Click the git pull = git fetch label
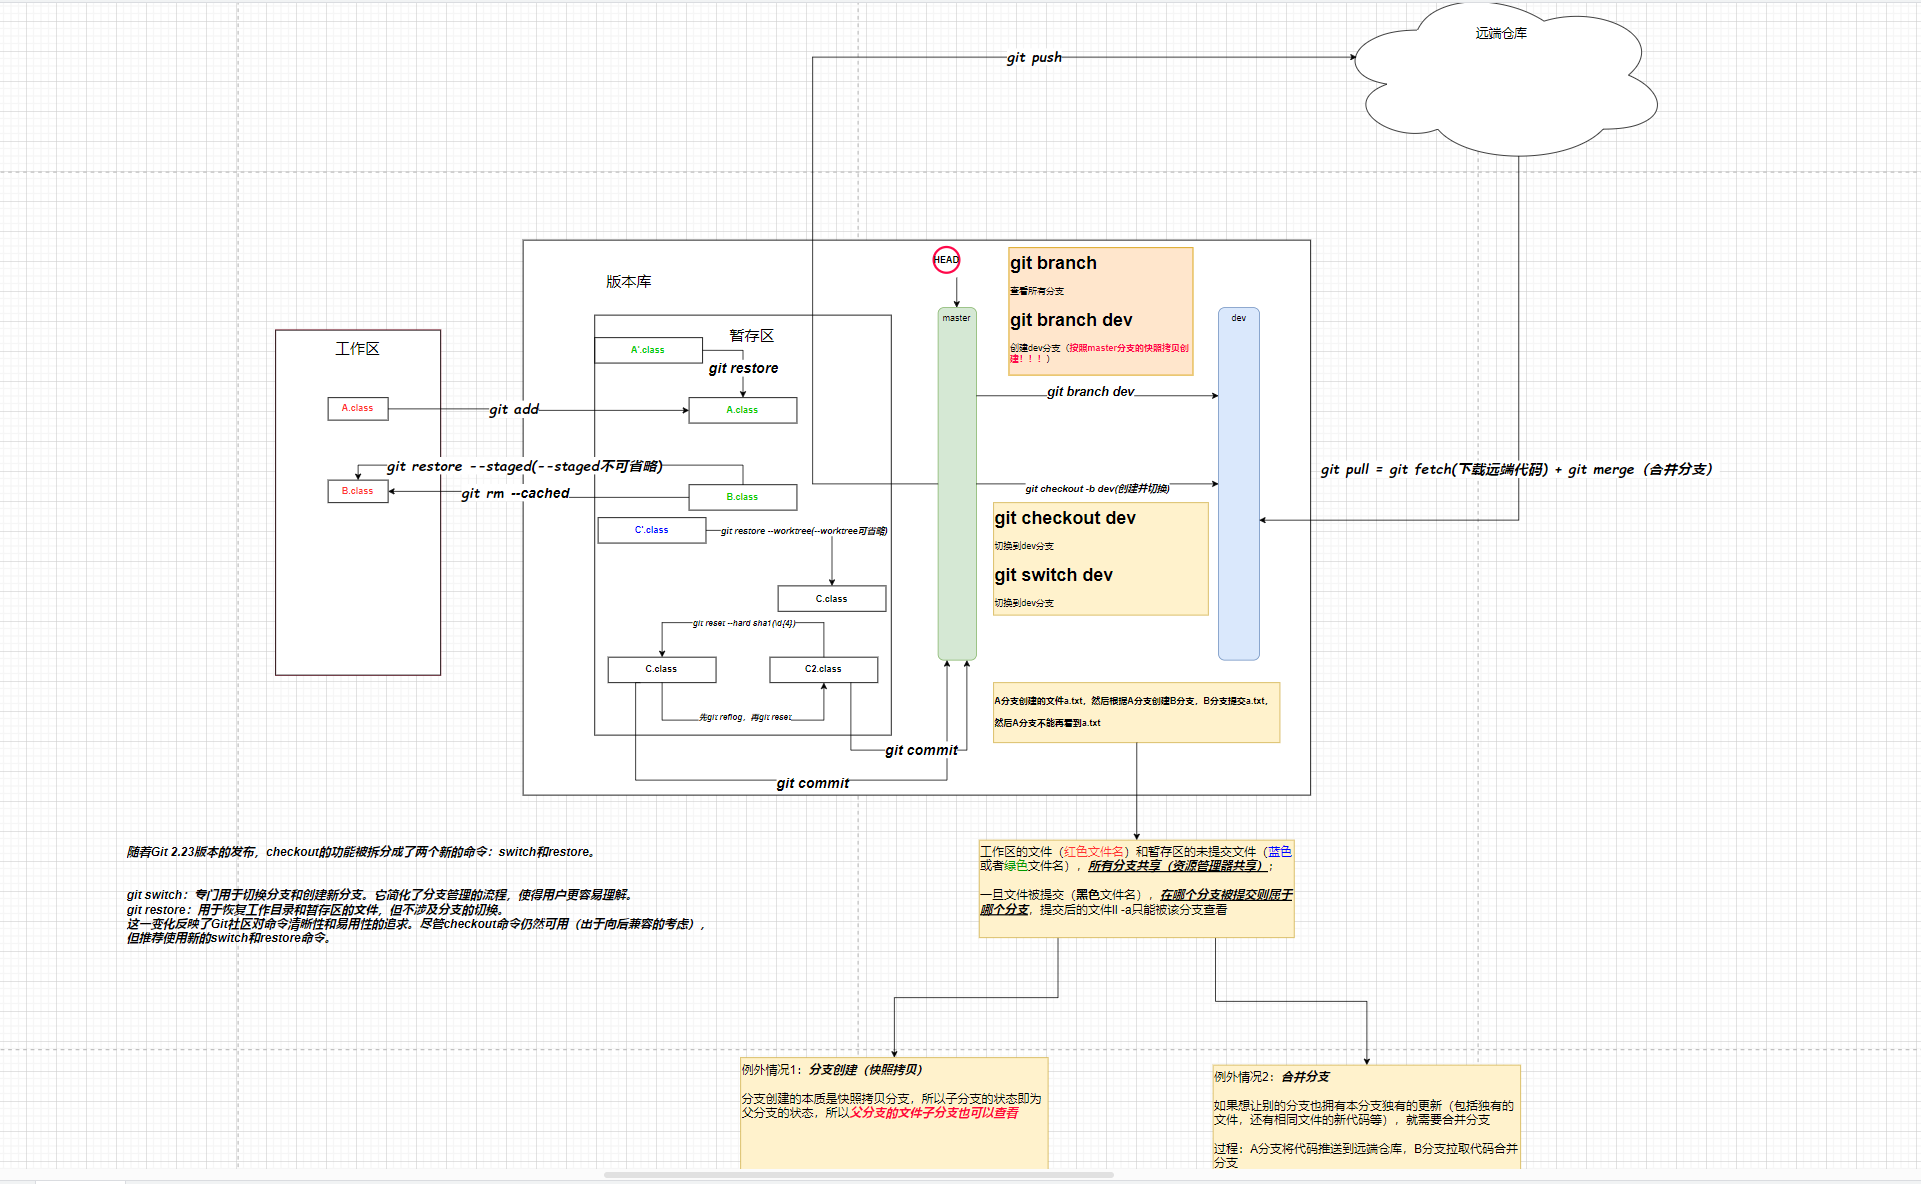The width and height of the screenshot is (1921, 1184). click(1516, 469)
